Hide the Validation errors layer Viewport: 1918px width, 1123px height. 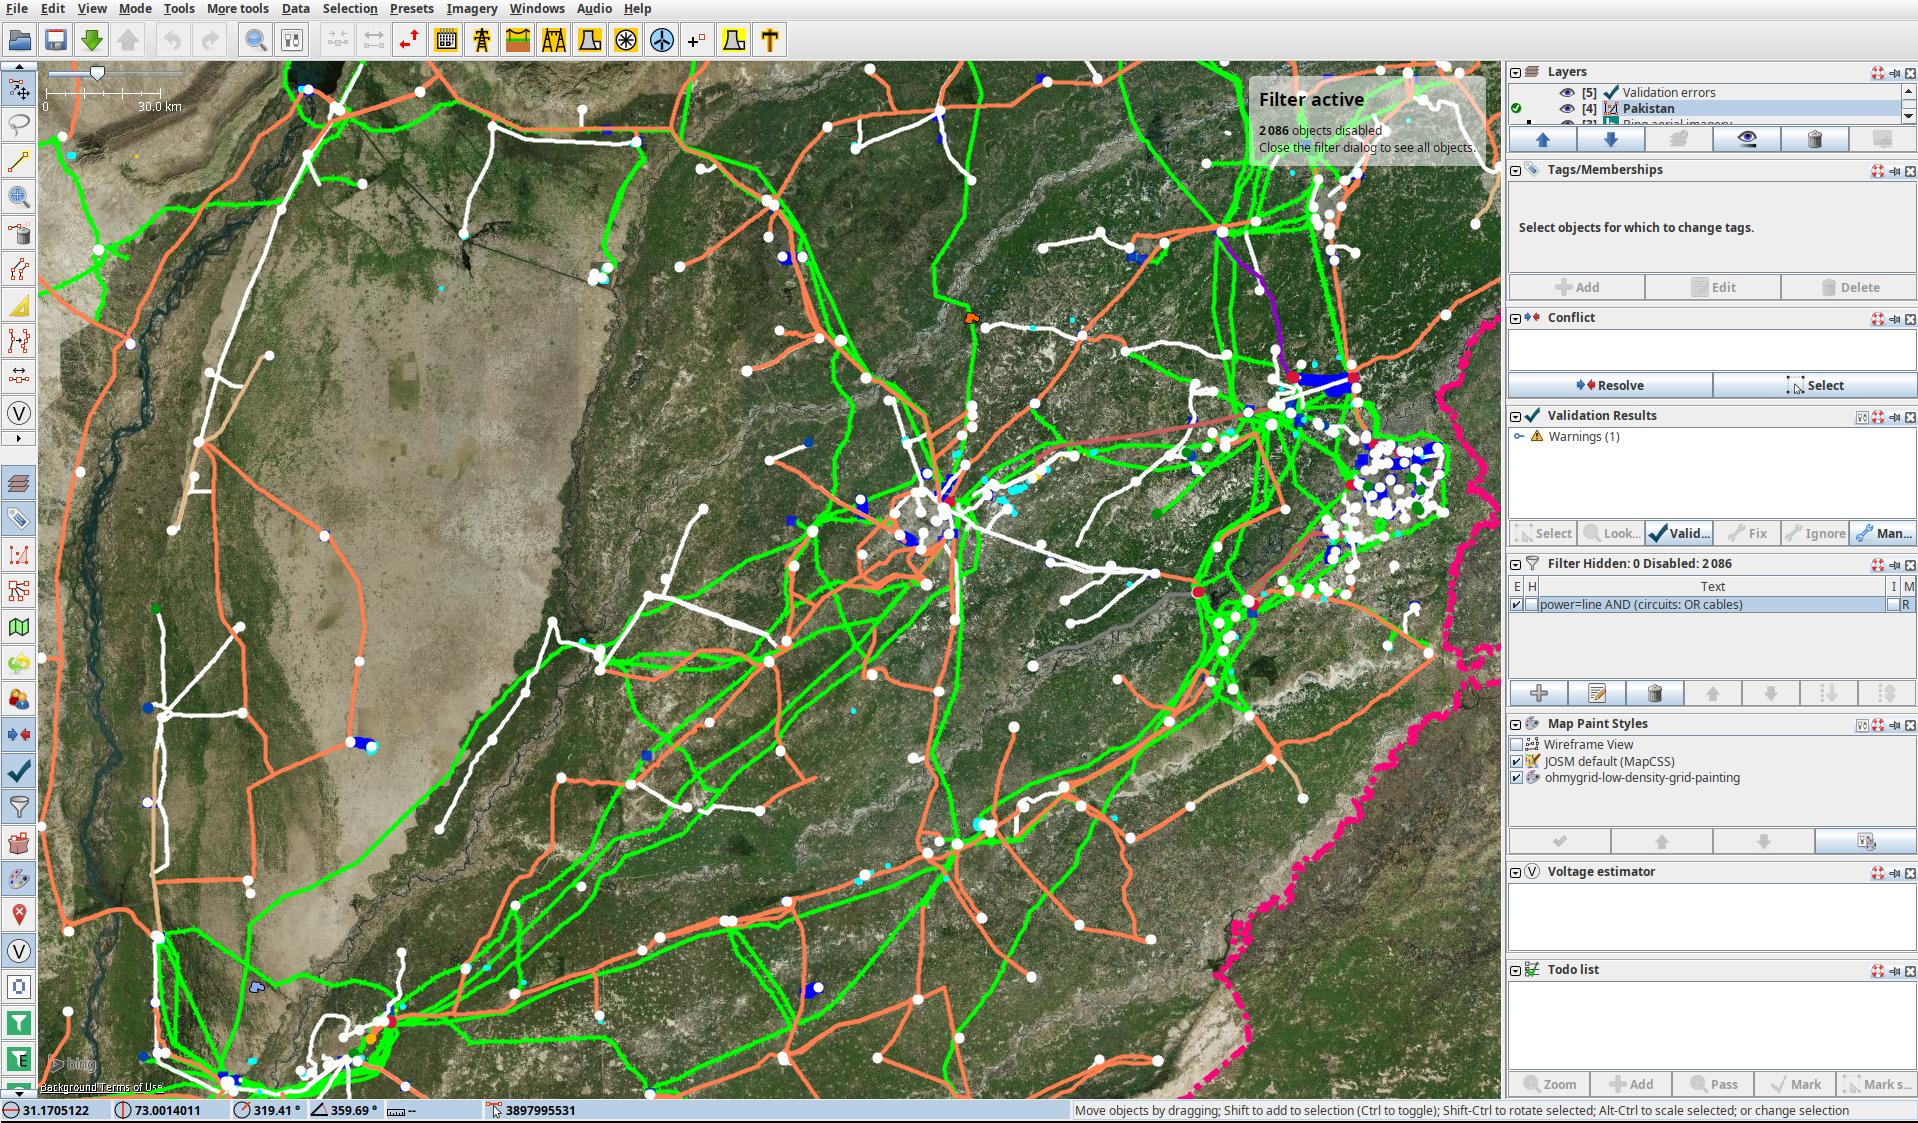1566,92
